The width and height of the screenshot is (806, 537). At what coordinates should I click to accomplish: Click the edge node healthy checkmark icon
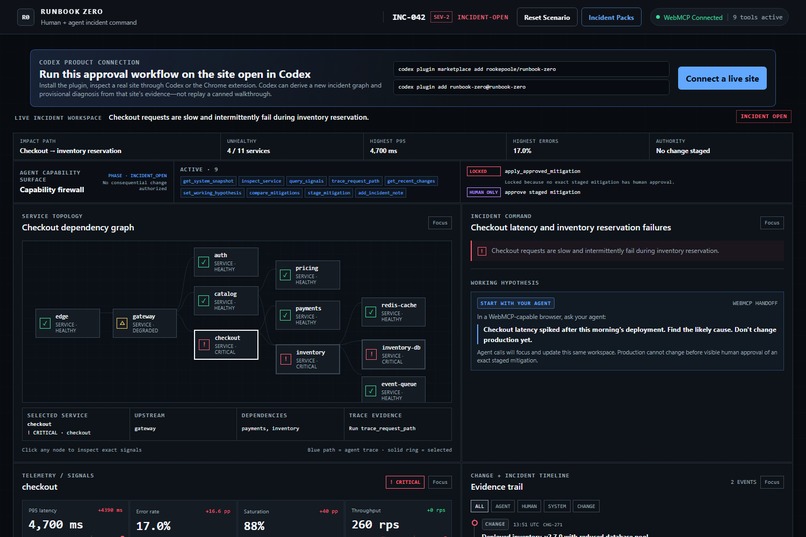pos(45,323)
